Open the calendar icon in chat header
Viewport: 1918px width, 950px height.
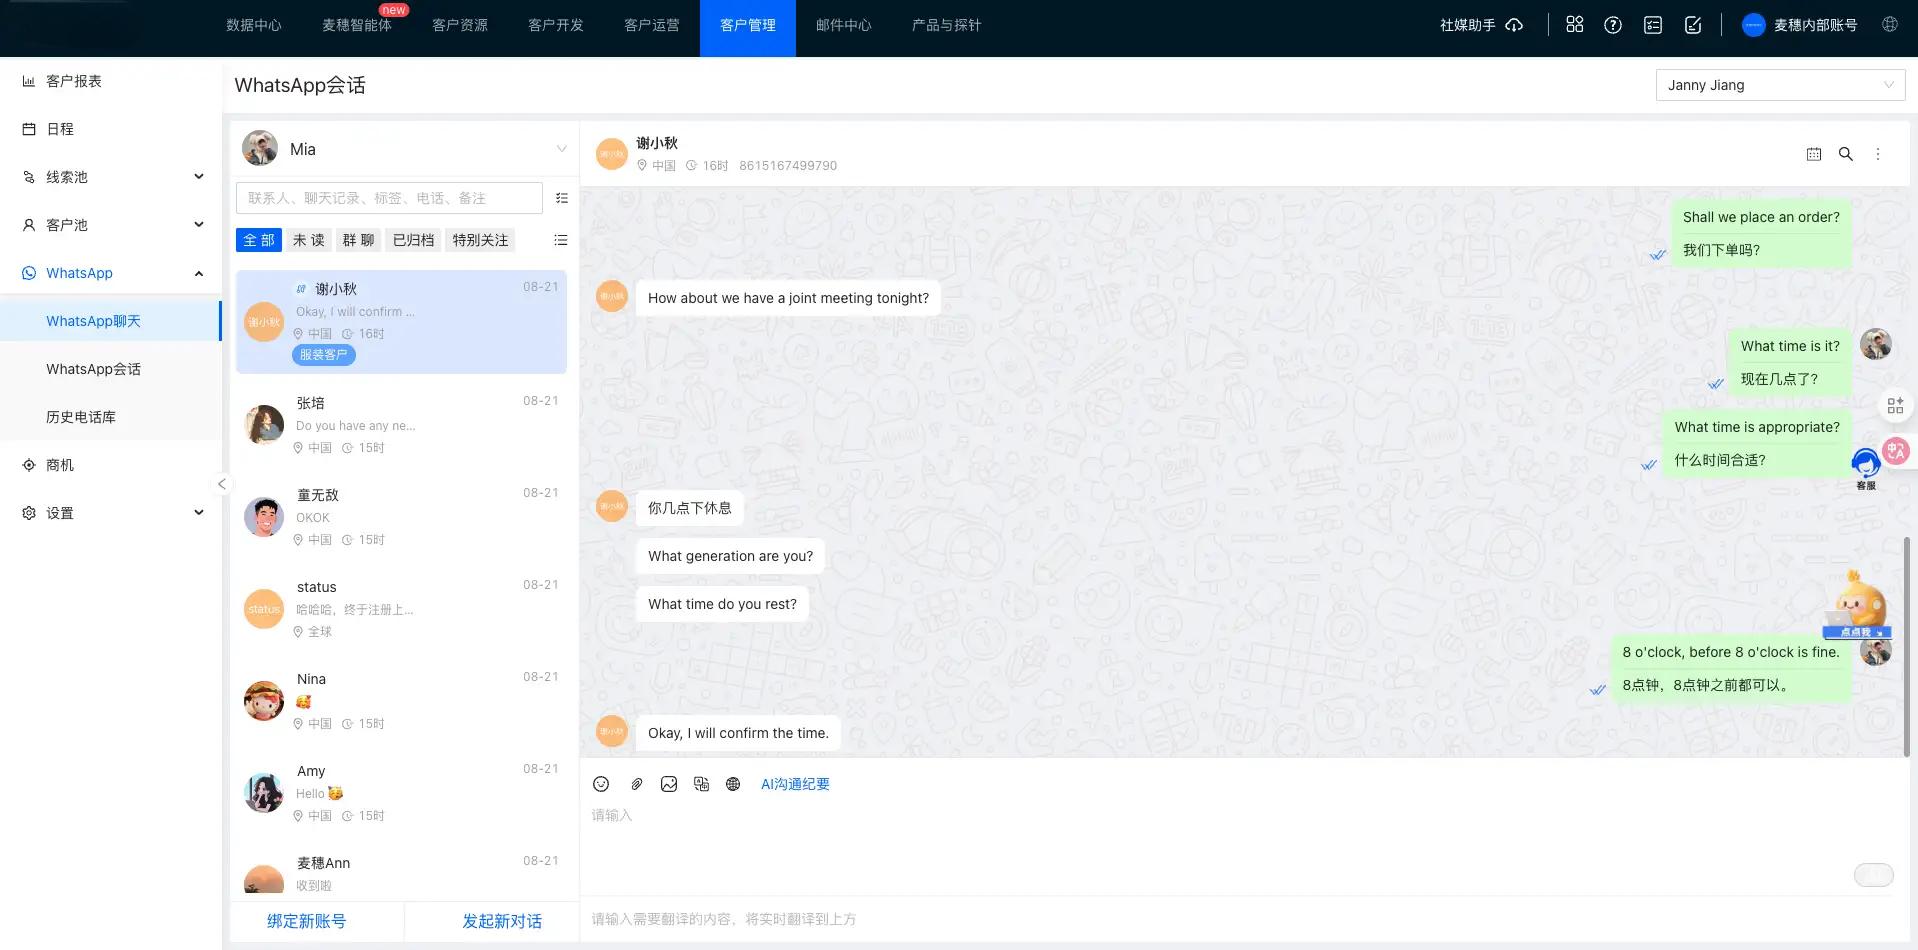pyautogui.click(x=1814, y=154)
